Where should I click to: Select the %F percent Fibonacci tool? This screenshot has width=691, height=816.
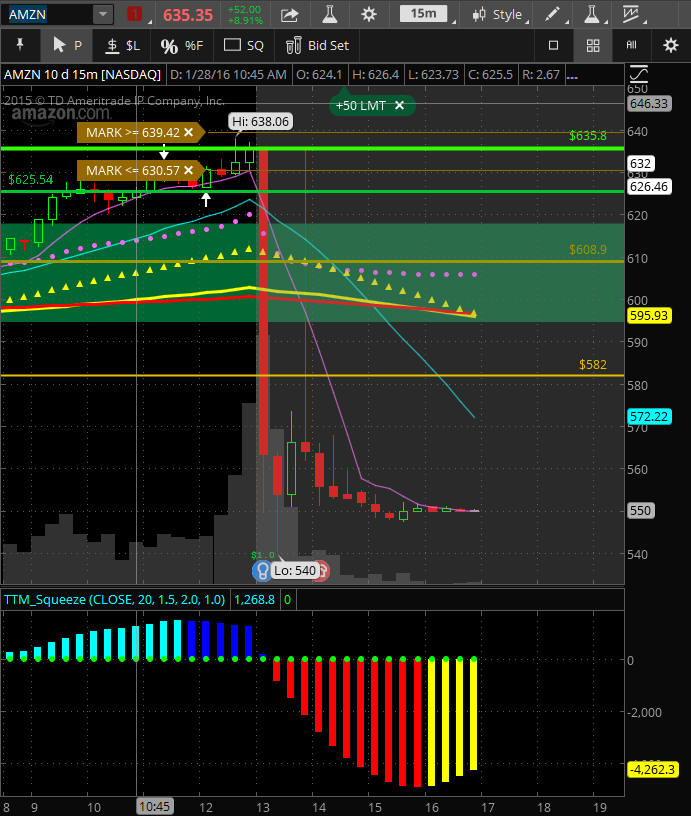click(x=181, y=46)
